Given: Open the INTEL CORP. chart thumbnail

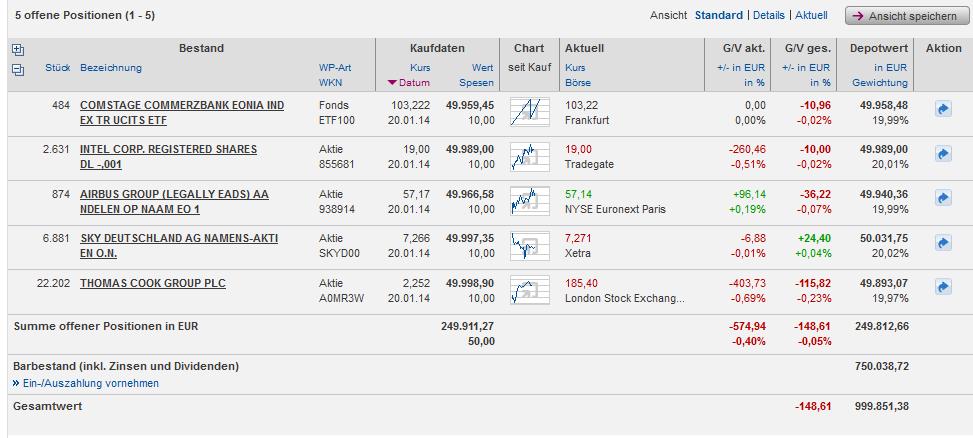Looking at the screenshot, I should [530, 156].
